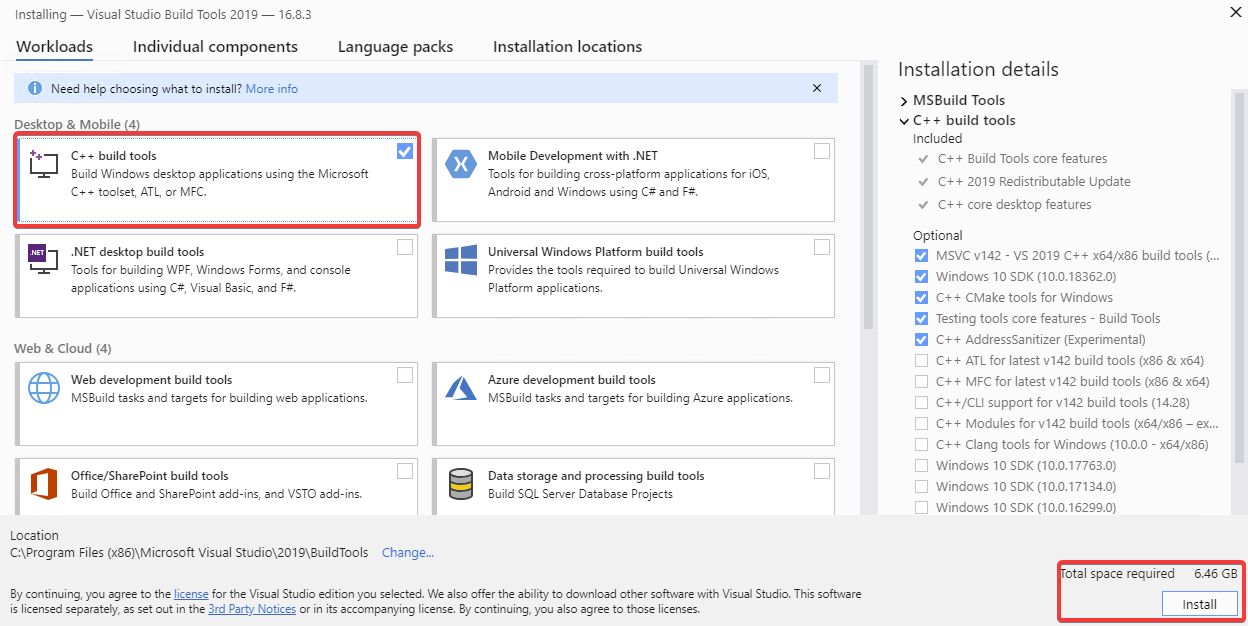Enable C++ MFC for latest v142 build tools
Viewport: 1248px width, 626px height.
921,381
